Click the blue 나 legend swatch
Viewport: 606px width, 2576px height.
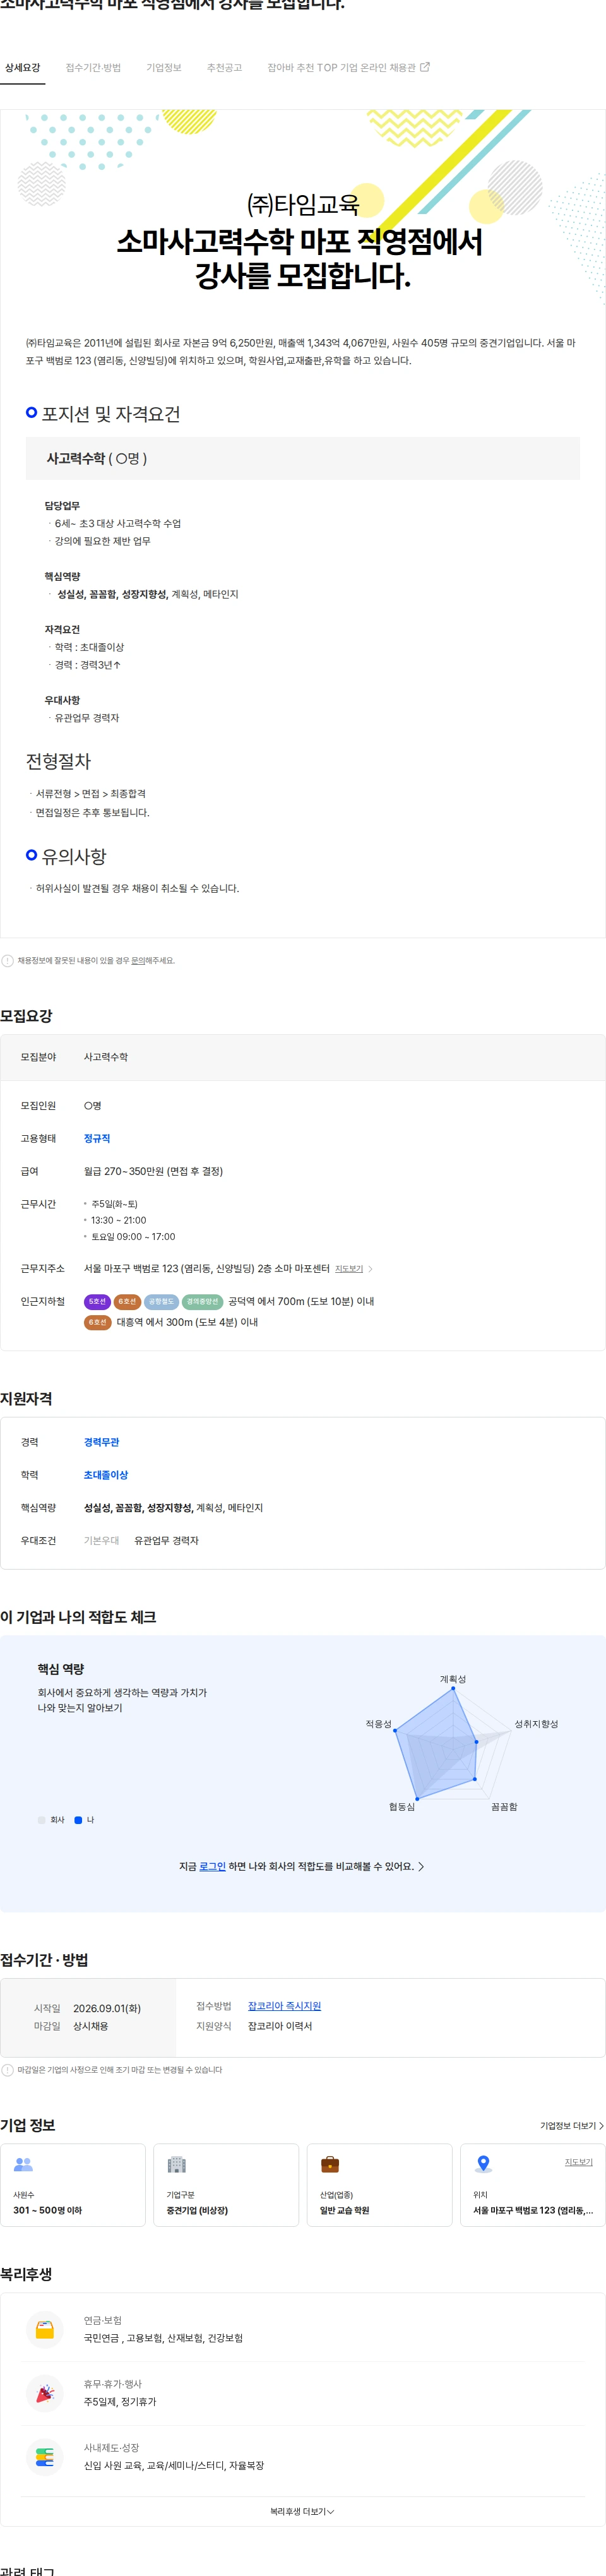(x=78, y=1820)
